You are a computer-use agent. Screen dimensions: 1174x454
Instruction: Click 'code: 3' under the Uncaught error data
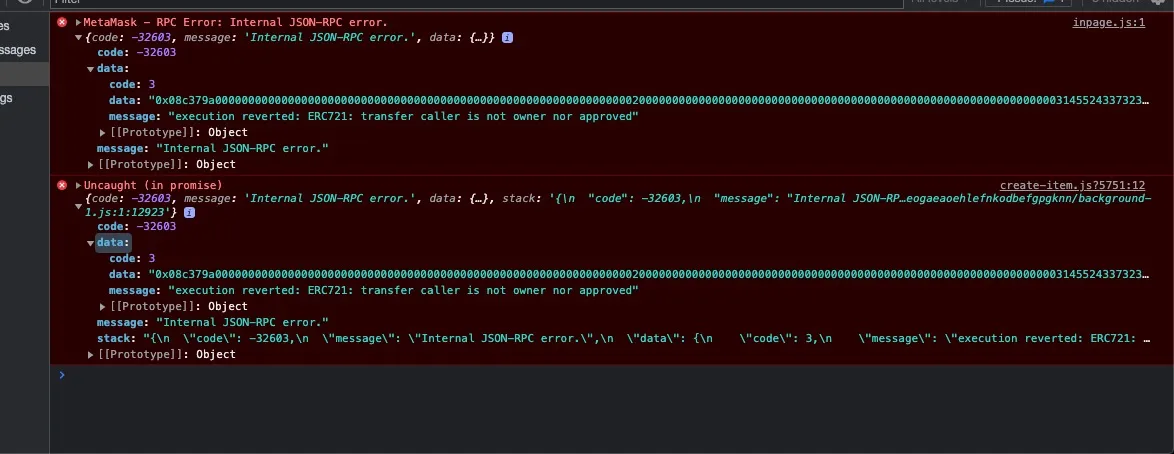132,258
